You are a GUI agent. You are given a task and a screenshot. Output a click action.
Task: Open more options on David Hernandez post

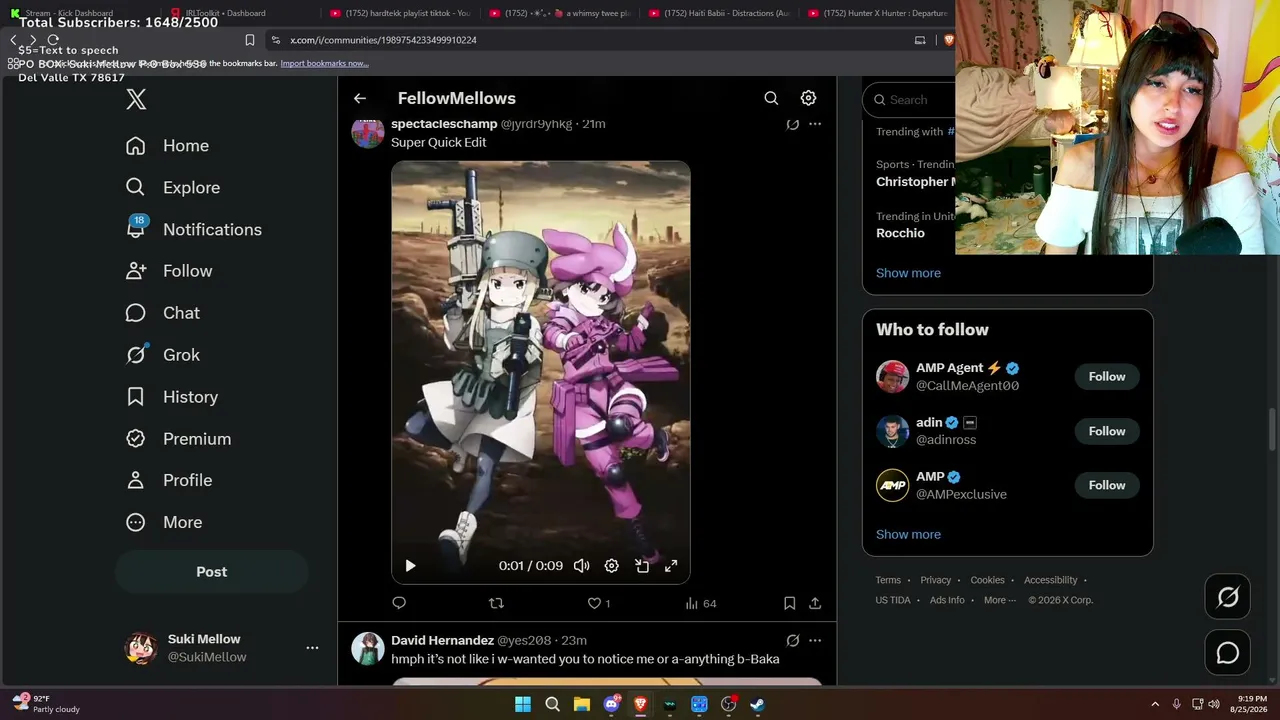pos(815,640)
